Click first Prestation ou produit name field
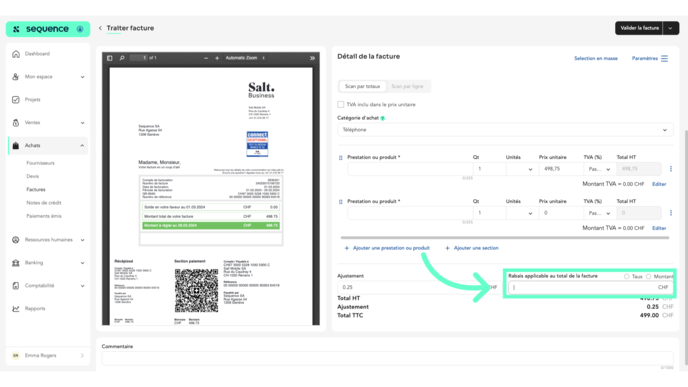This screenshot has height=387, width=688. click(410, 169)
